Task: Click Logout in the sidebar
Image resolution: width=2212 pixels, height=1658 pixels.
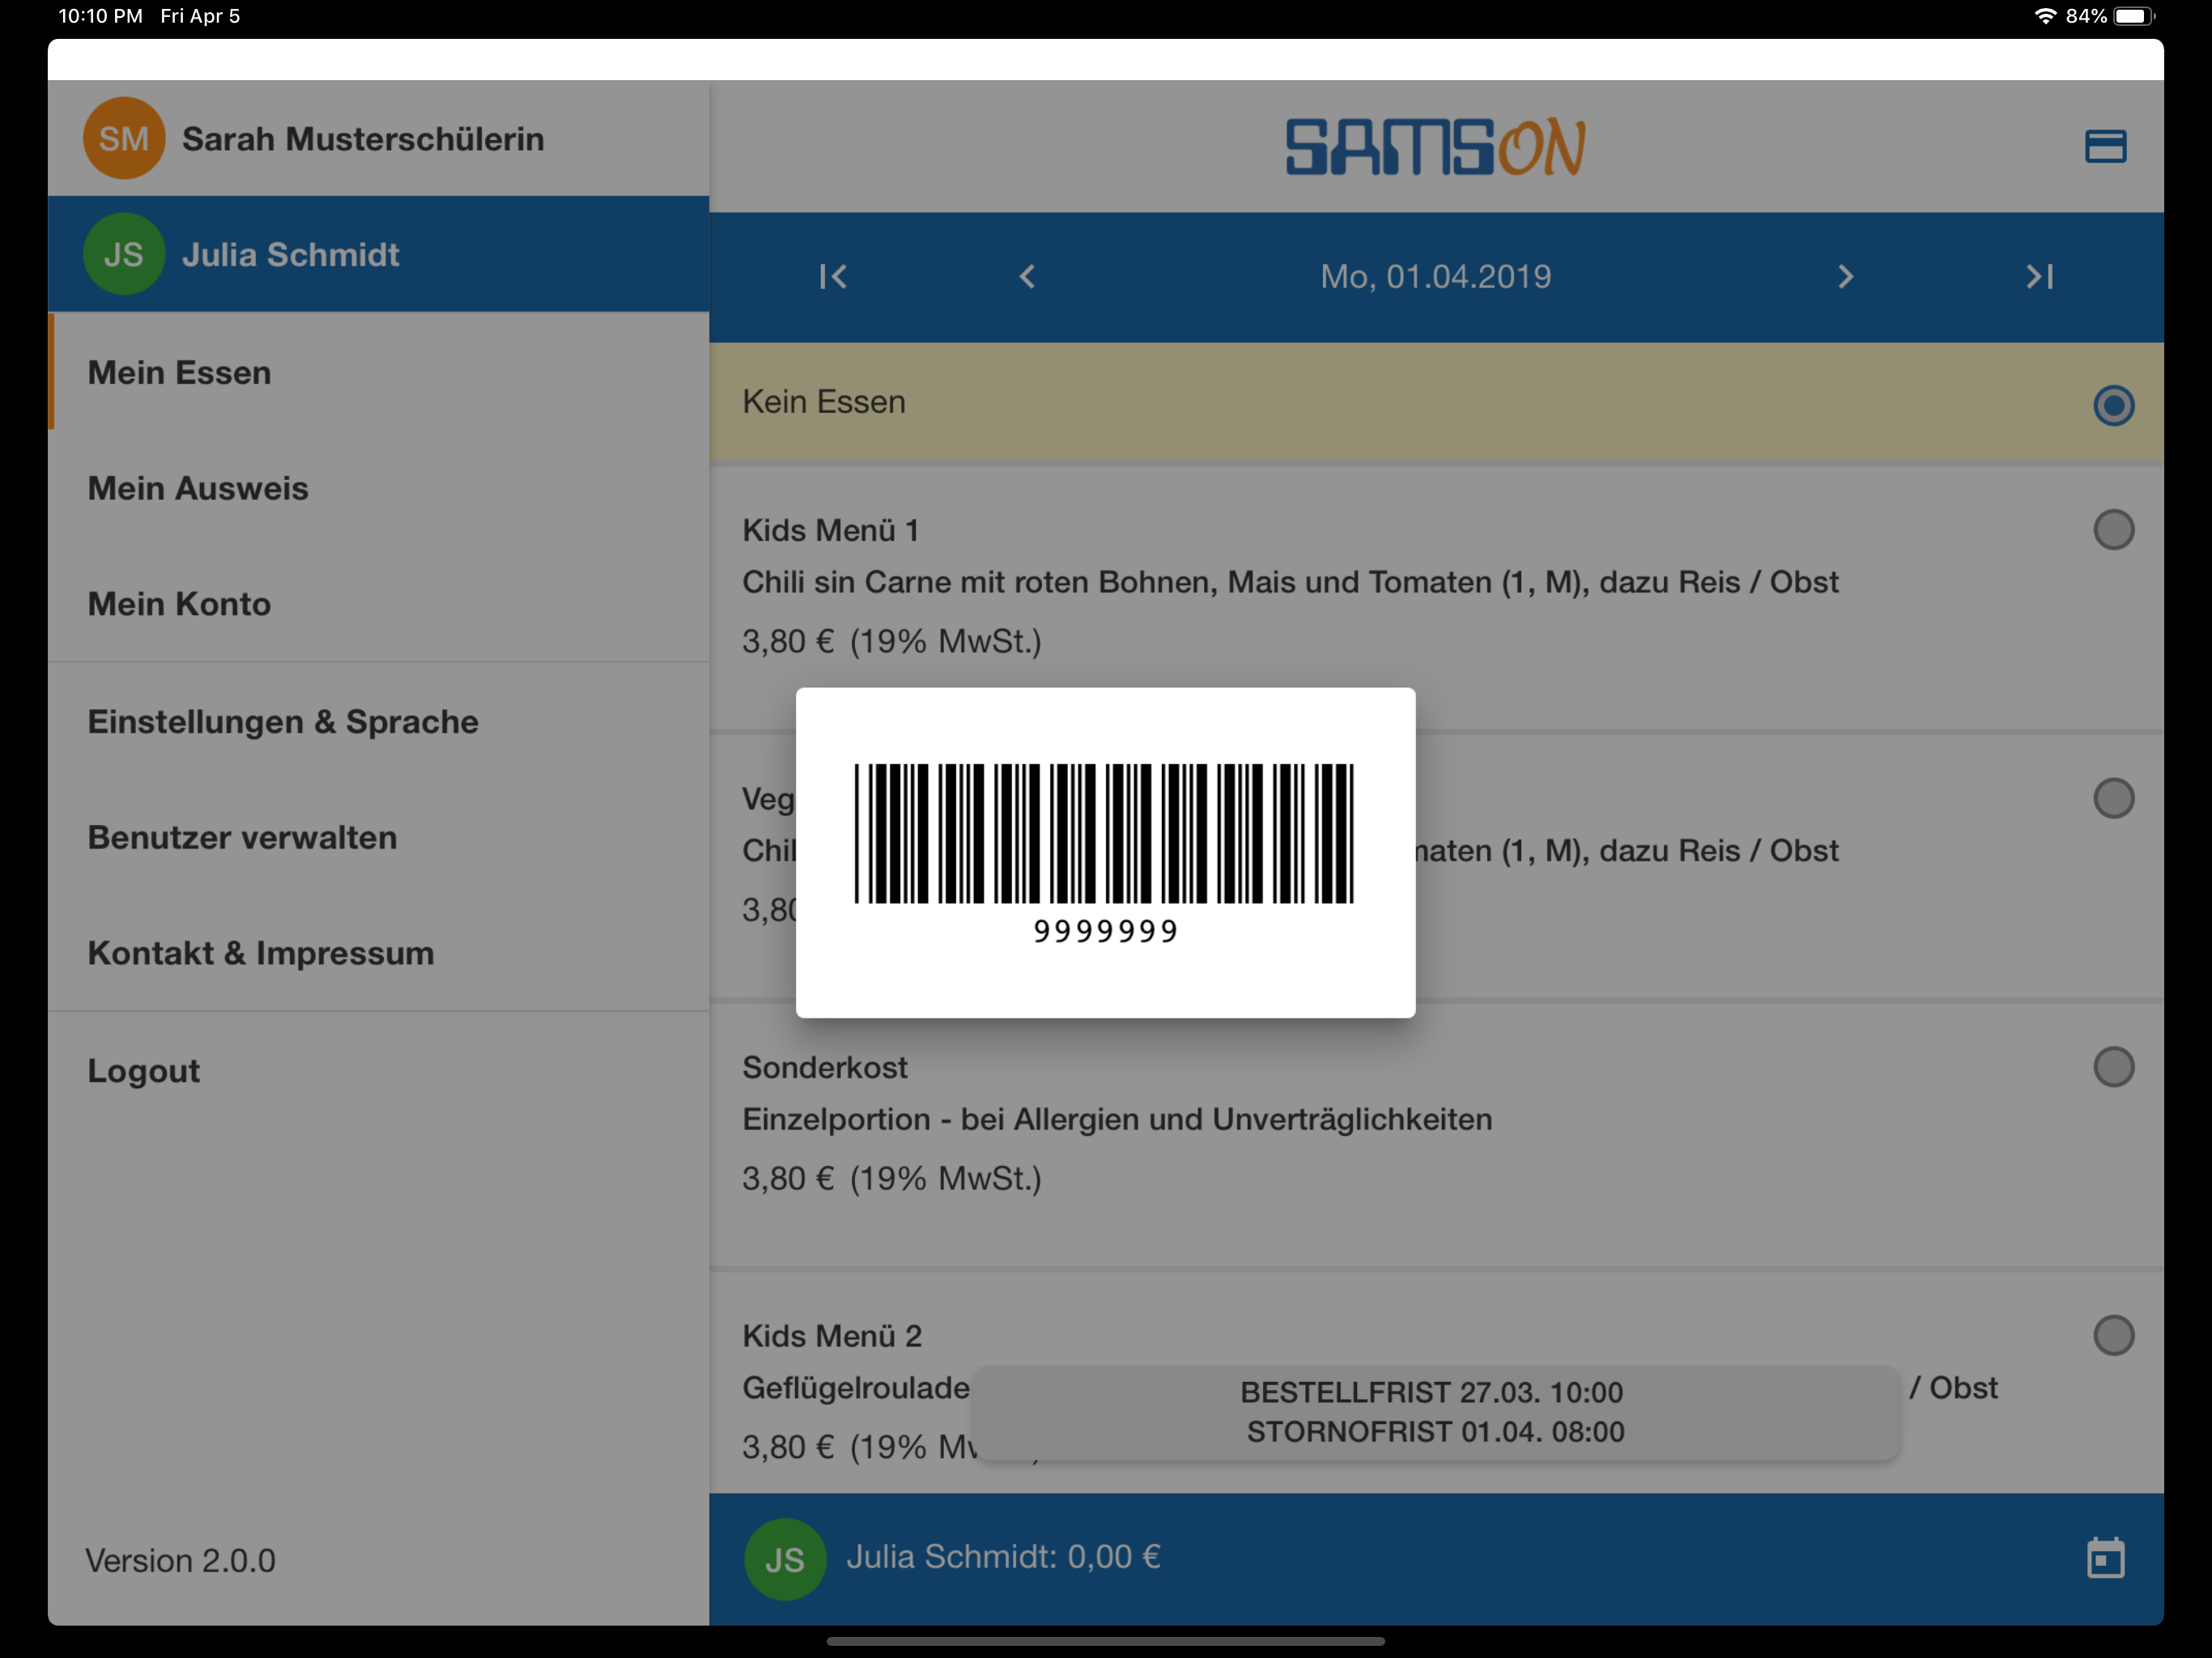Action: point(144,1071)
